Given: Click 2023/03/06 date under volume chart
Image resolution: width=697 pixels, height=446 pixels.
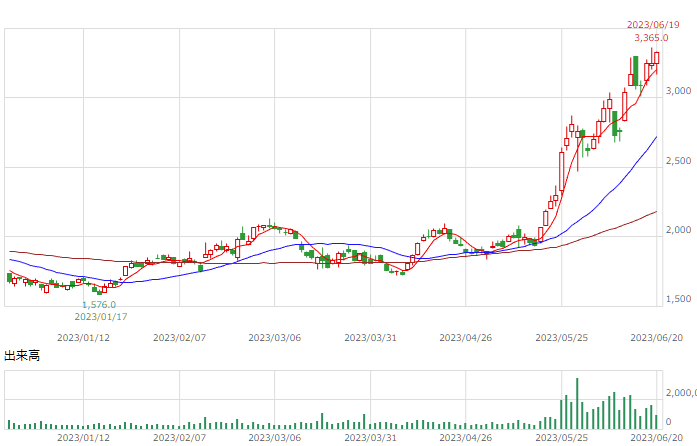Looking at the screenshot, I should click(275, 438).
